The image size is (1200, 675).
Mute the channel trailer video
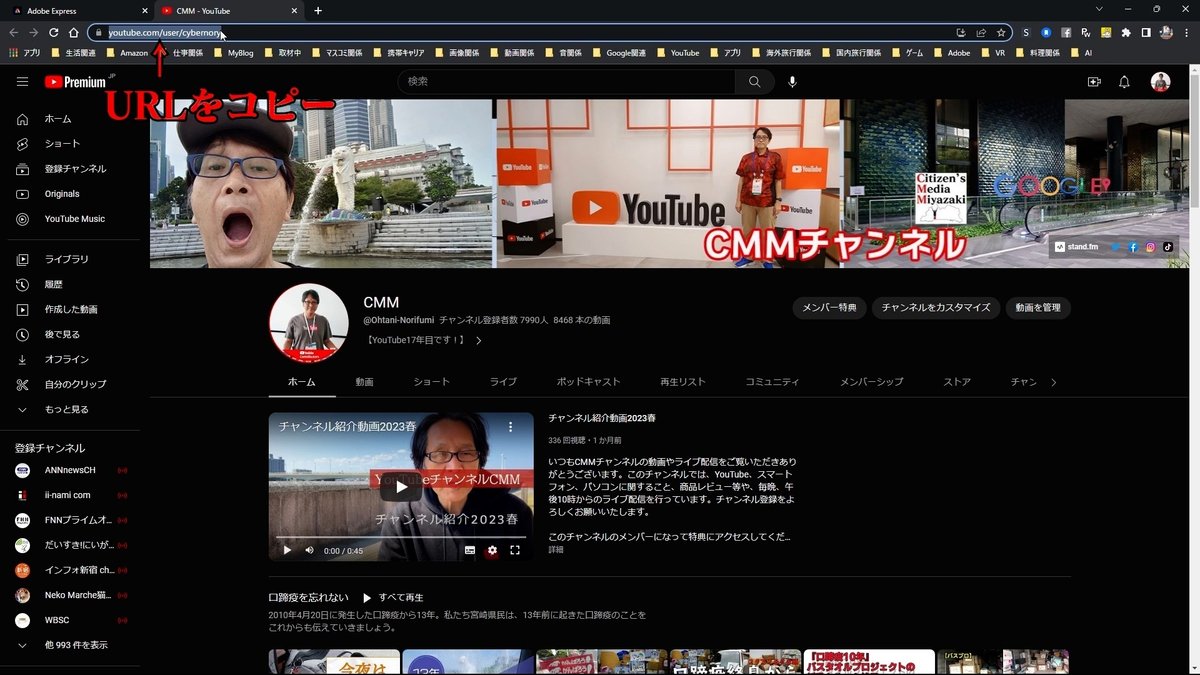coord(309,550)
